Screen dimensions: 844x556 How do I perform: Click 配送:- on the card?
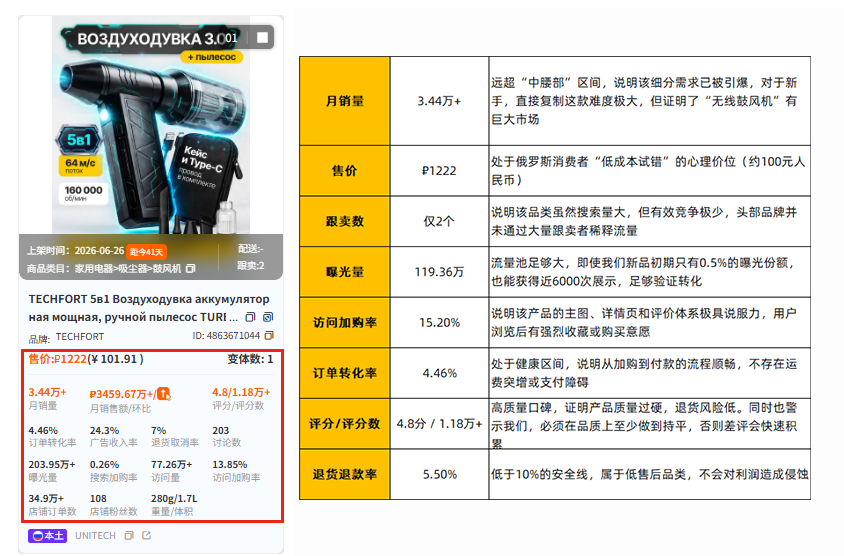251,249
